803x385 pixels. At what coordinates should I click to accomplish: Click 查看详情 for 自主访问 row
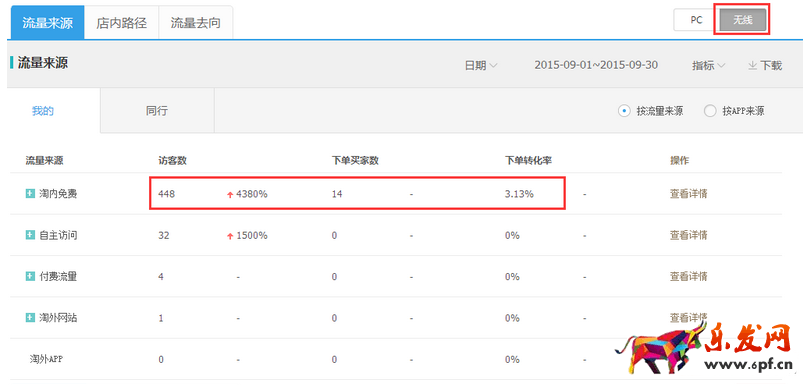pyautogui.click(x=688, y=236)
